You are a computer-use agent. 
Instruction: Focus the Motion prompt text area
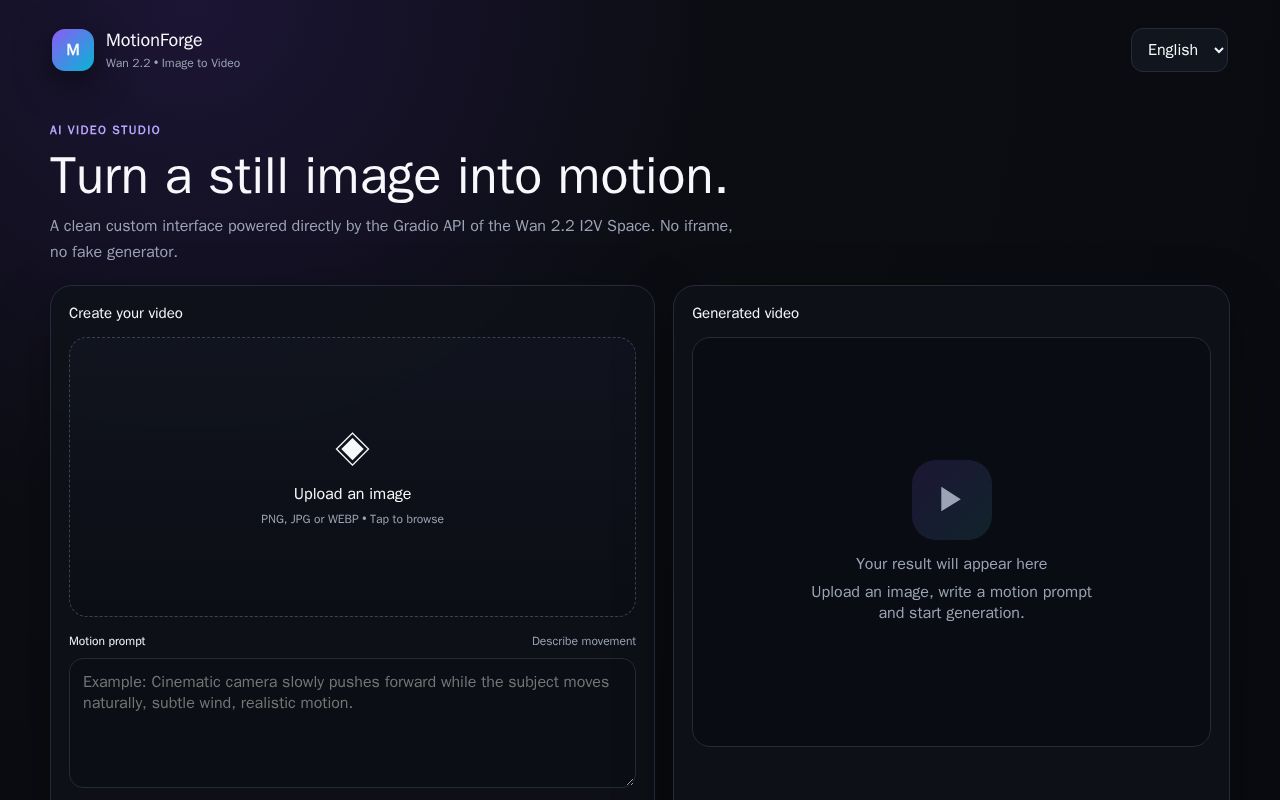click(352, 723)
